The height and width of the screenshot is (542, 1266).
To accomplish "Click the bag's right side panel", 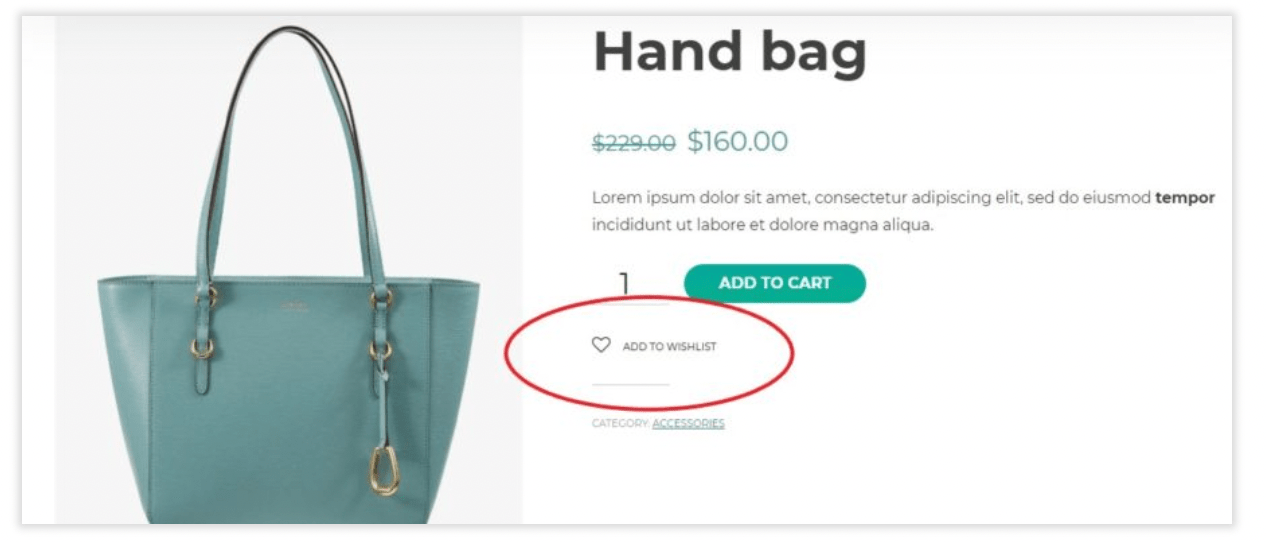I will point(455,400).
